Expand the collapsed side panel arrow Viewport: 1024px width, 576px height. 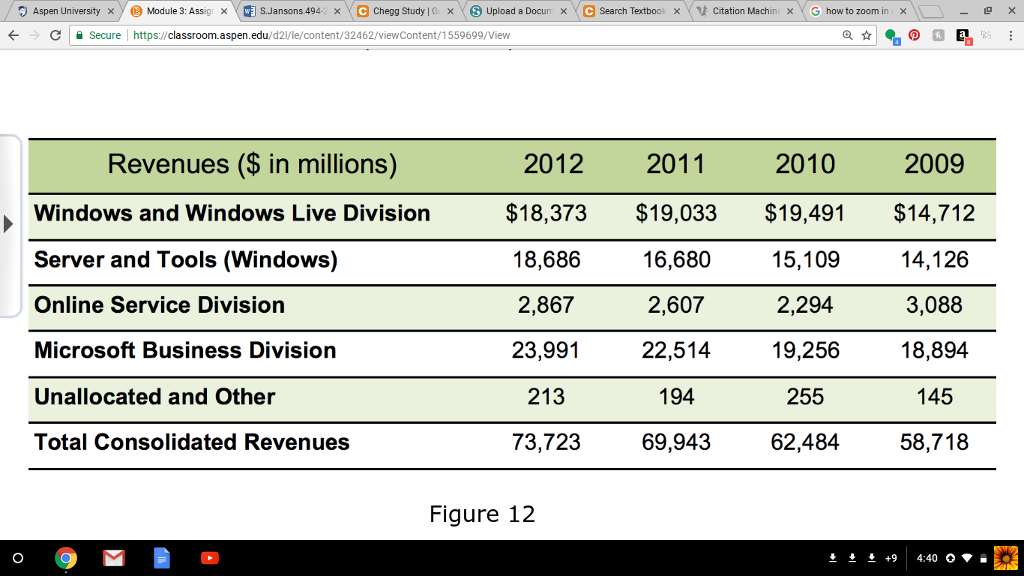click(x=8, y=224)
